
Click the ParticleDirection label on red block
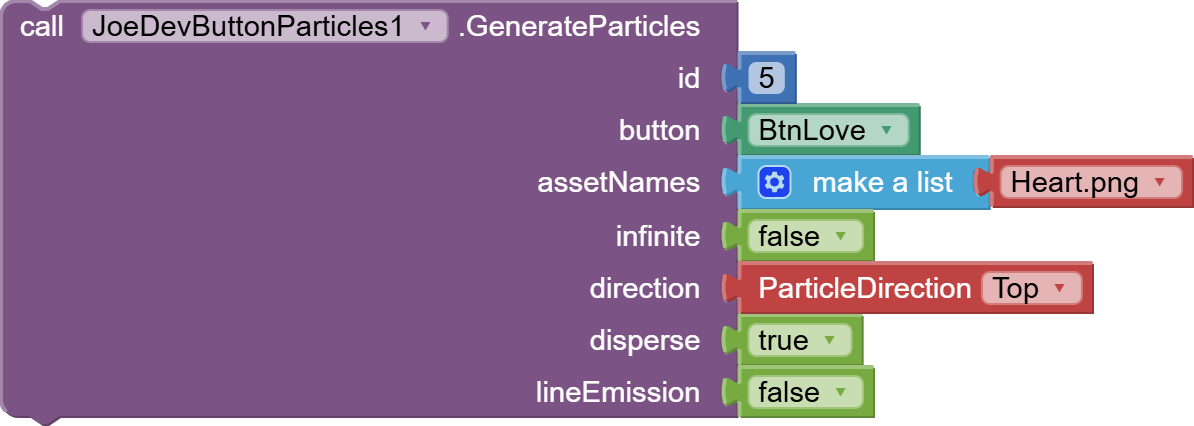864,289
